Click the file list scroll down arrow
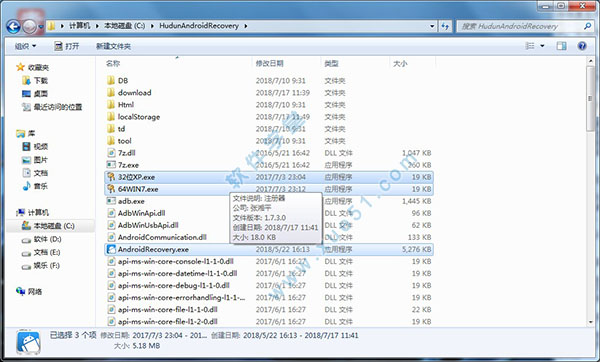This screenshot has height=362, width=600. (x=591, y=322)
